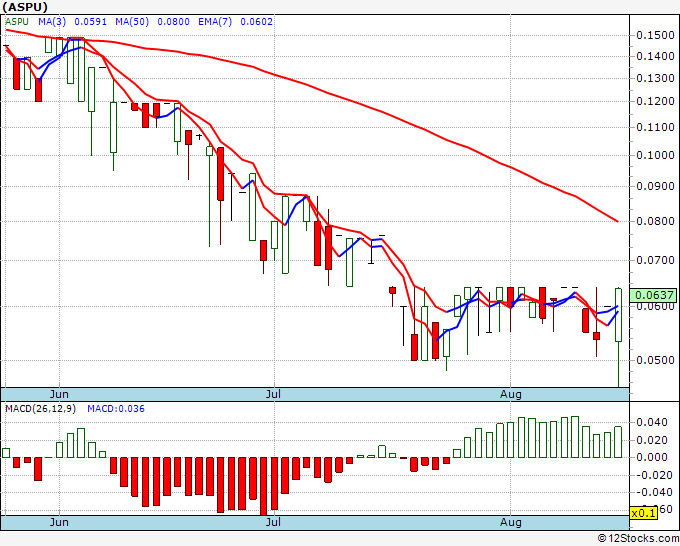The height and width of the screenshot is (546, 680).
Task: Click the Jun label on price chart axis
Action: [59, 394]
